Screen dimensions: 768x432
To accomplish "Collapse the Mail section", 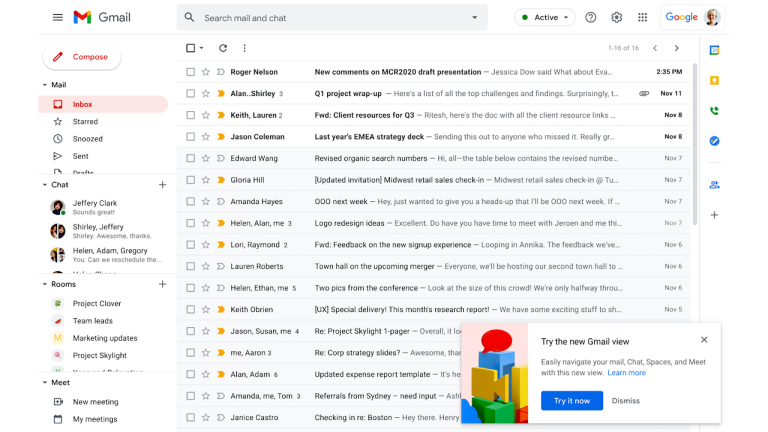I will [x=45, y=85].
